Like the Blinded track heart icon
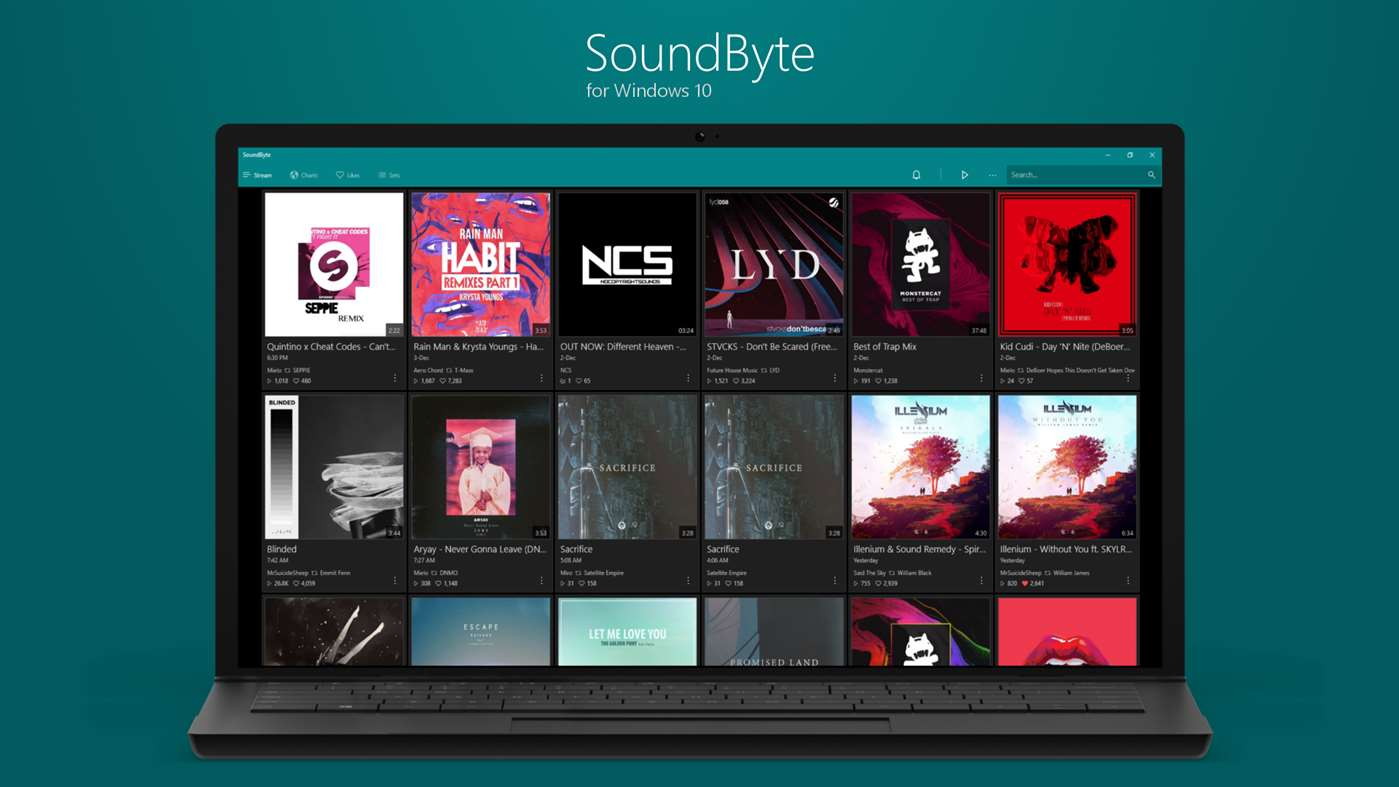The height and width of the screenshot is (787, 1399). pos(297,583)
